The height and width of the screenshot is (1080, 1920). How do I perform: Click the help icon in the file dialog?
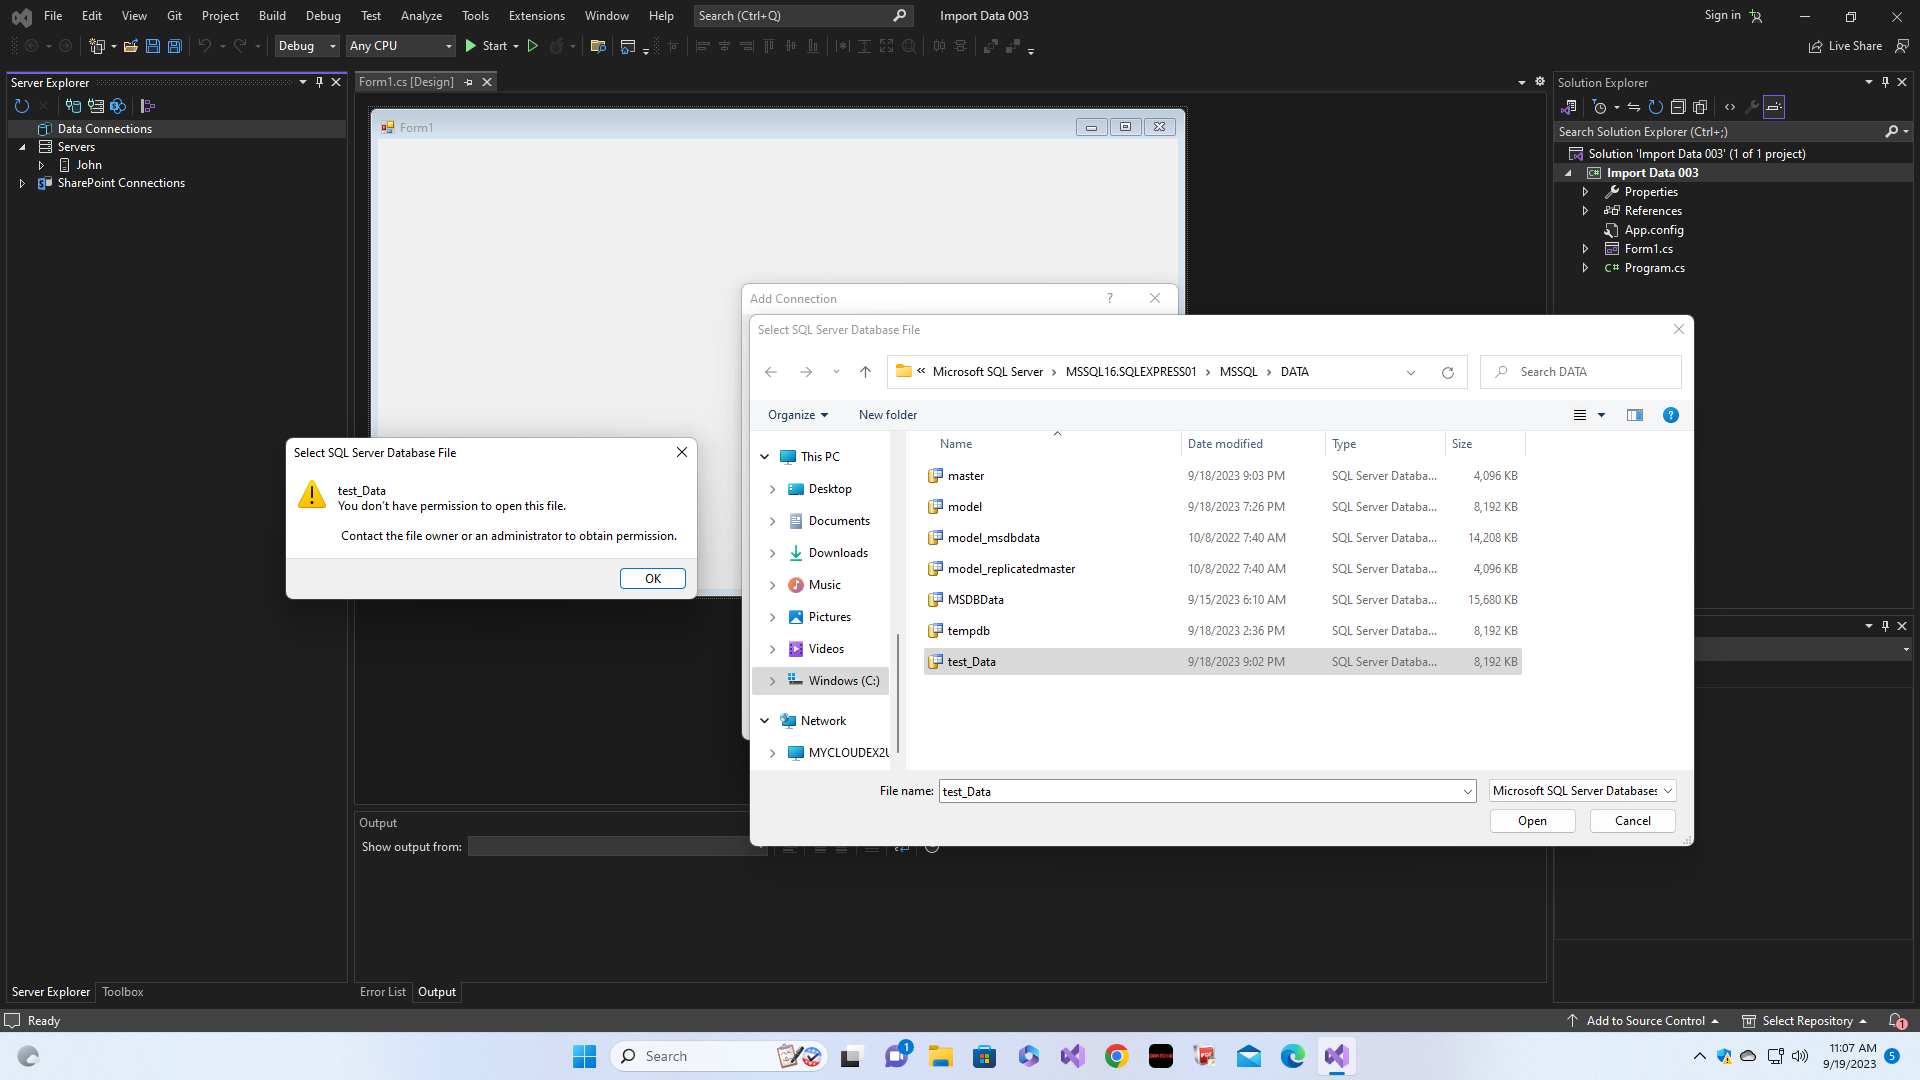[x=1670, y=415]
